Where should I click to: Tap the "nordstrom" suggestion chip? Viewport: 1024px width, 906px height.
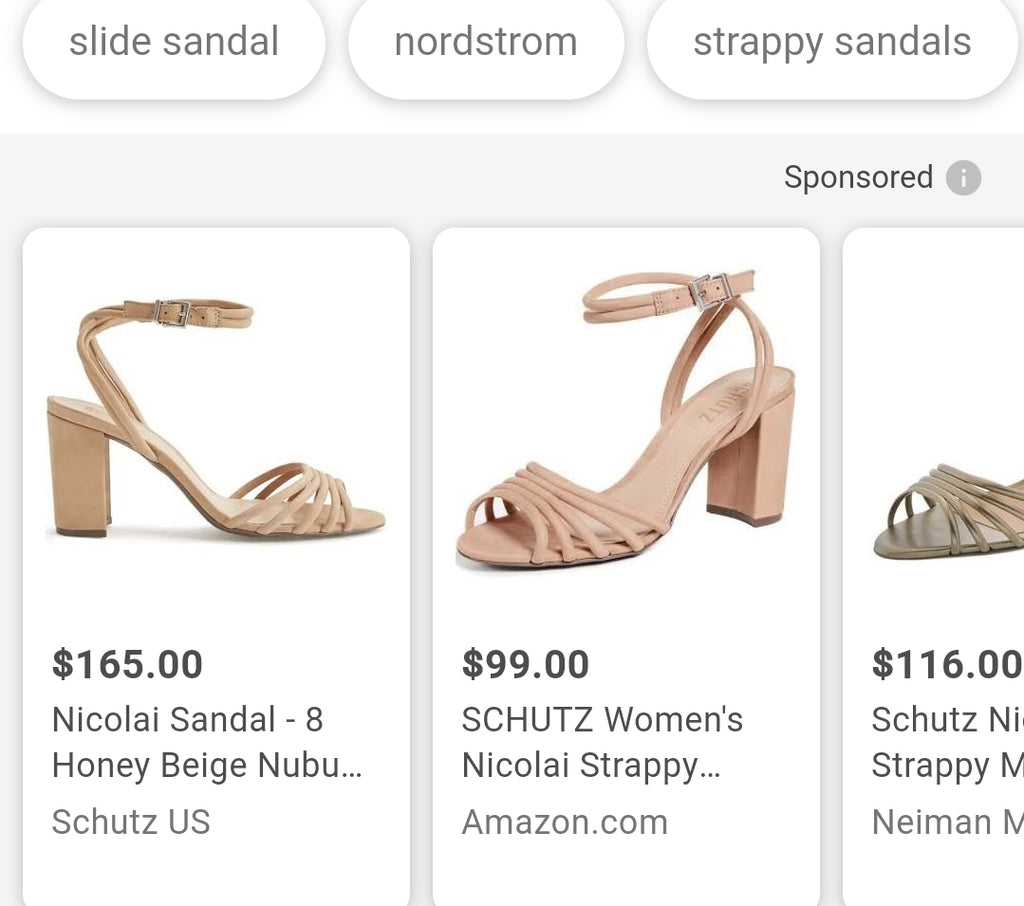tap(486, 42)
